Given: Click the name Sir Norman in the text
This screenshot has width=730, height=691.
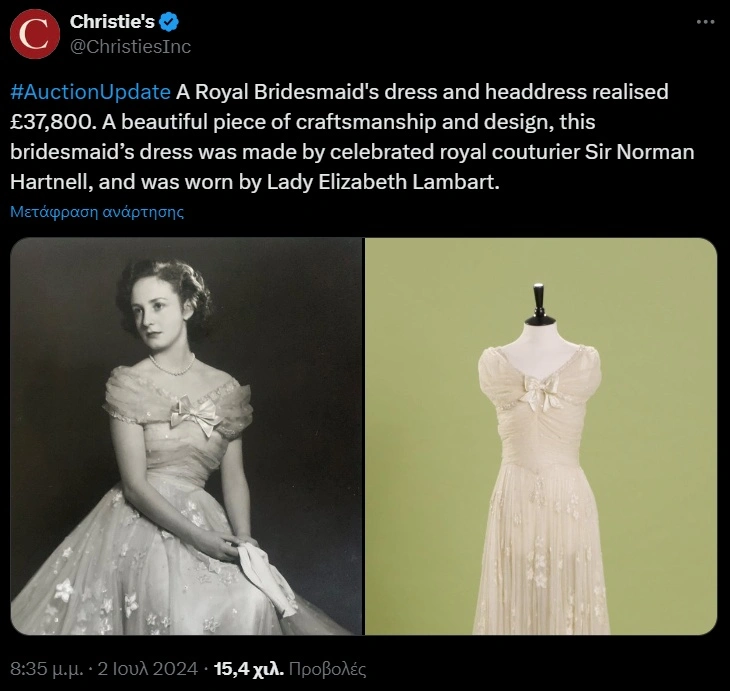Looking at the screenshot, I should click(x=640, y=152).
